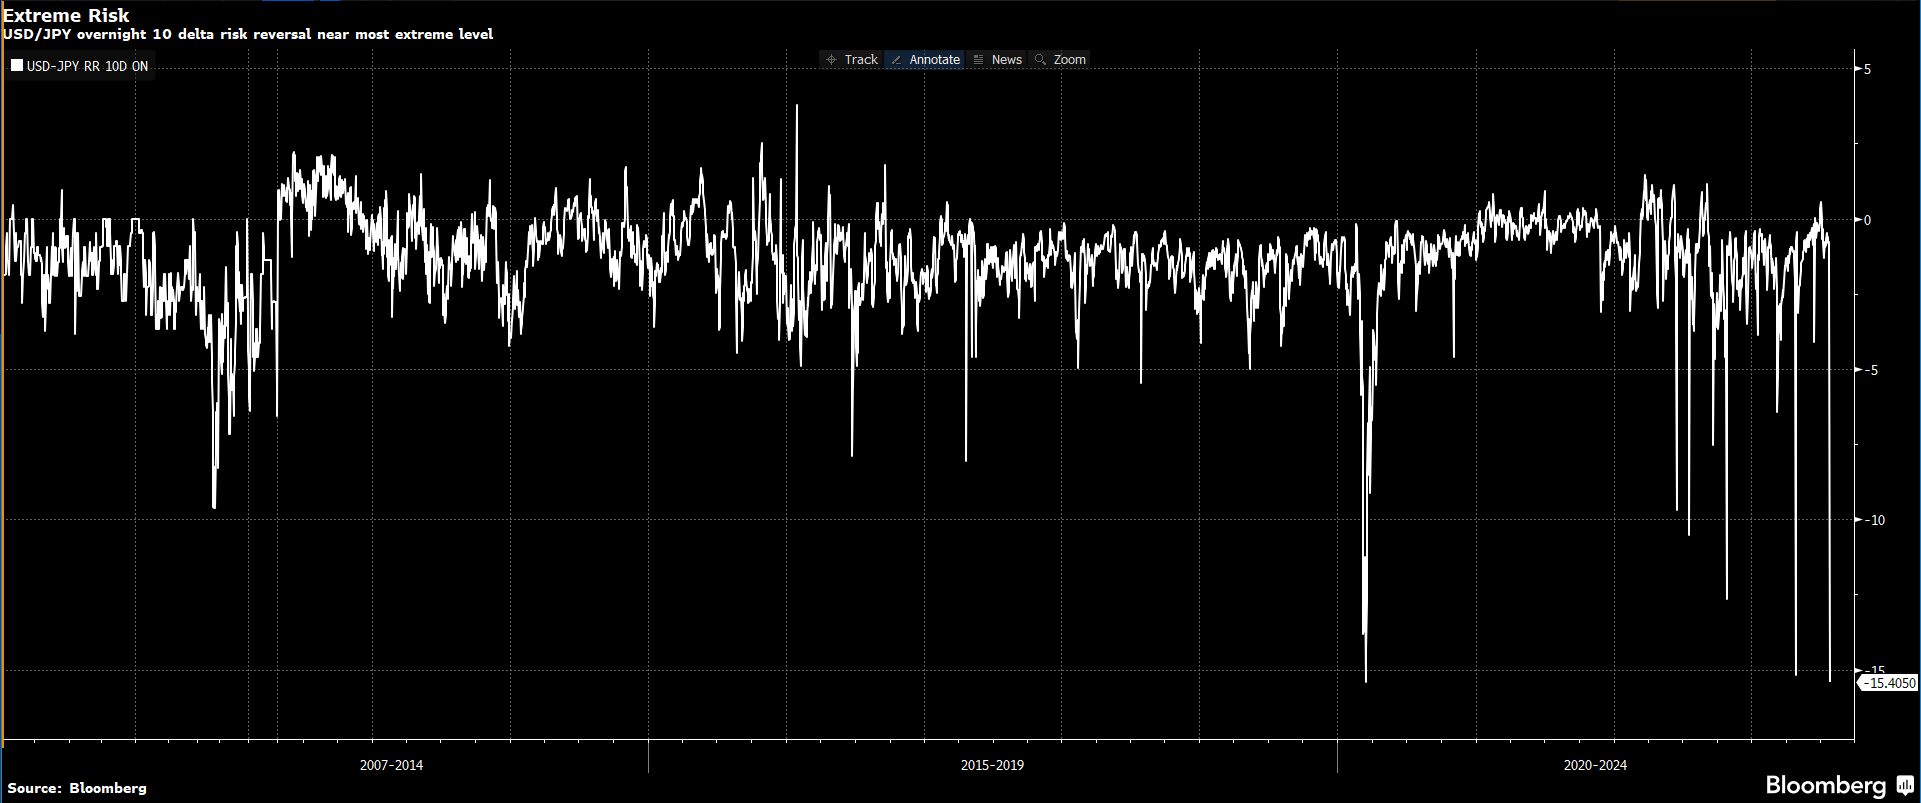Select the USD-JPY RR 10D ON series label
1921x803 pixels.
click(87, 67)
